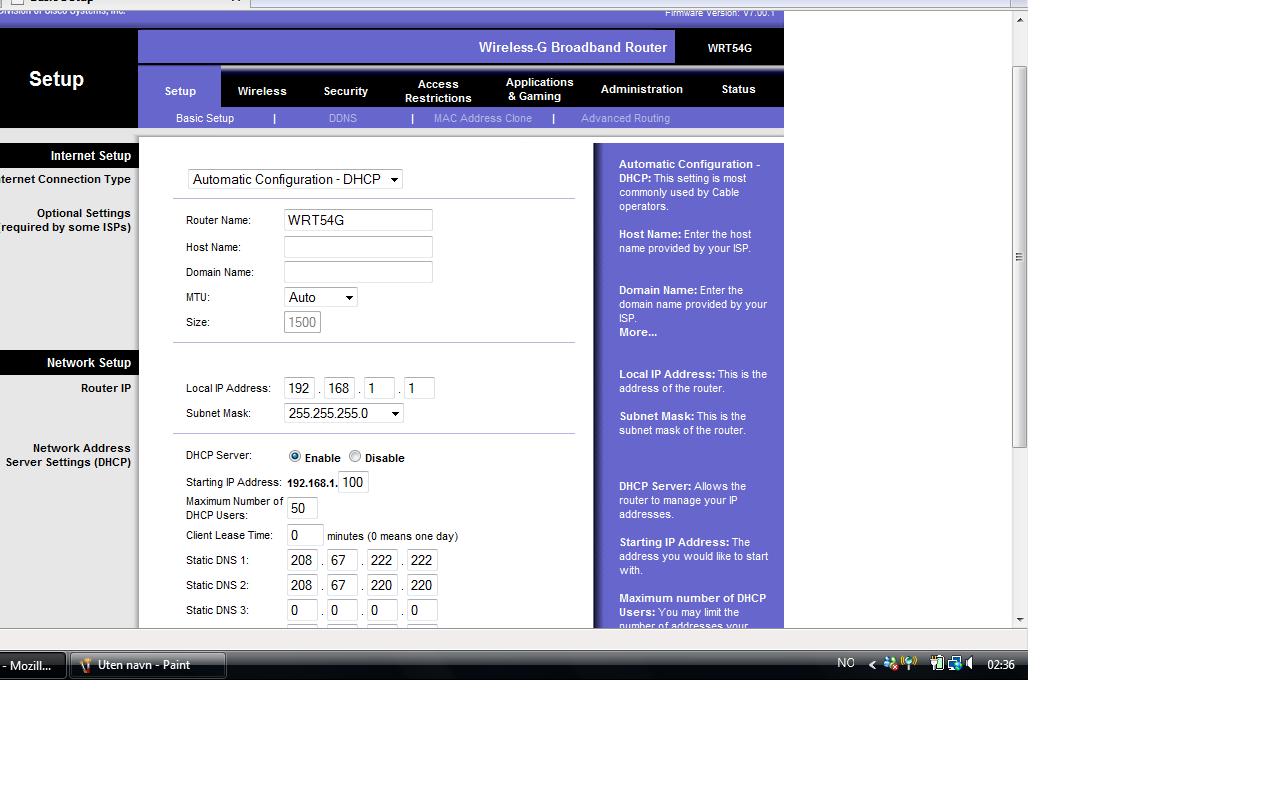The width and height of the screenshot is (1280, 800).
Task: Open the Setup main tab
Action: [180, 91]
